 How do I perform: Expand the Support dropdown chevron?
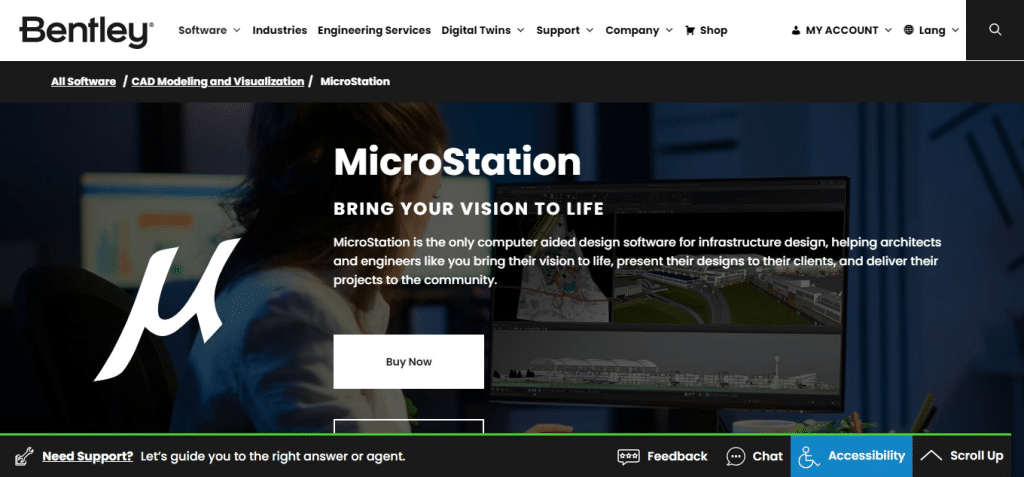(x=590, y=30)
